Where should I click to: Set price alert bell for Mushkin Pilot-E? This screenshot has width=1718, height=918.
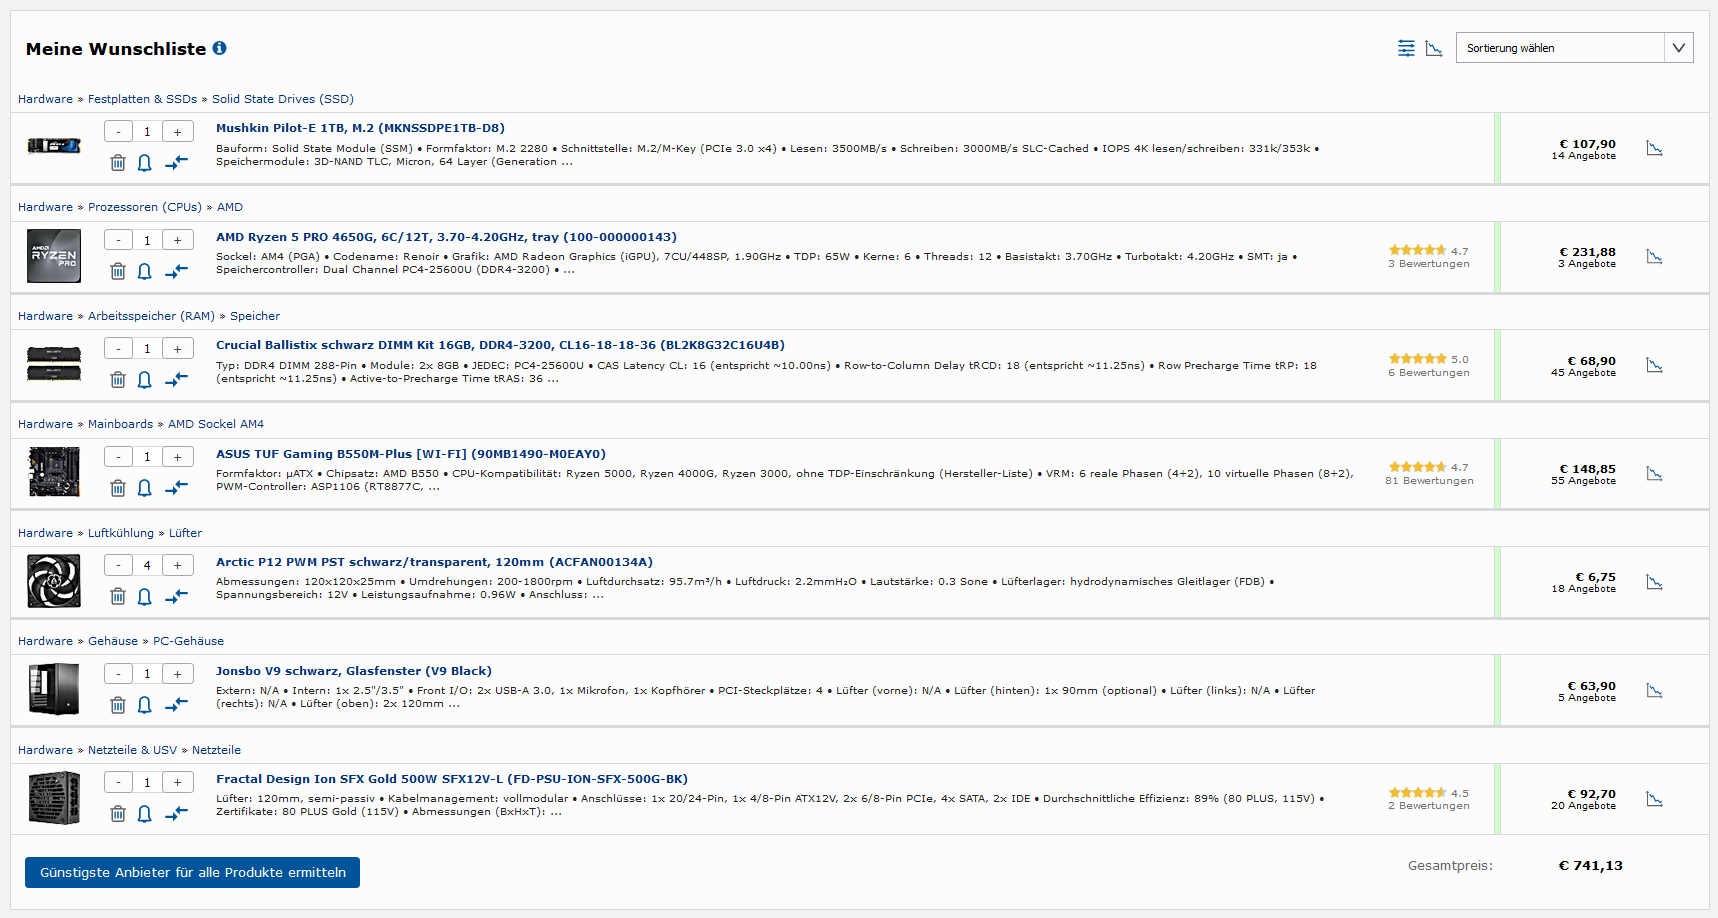[145, 162]
